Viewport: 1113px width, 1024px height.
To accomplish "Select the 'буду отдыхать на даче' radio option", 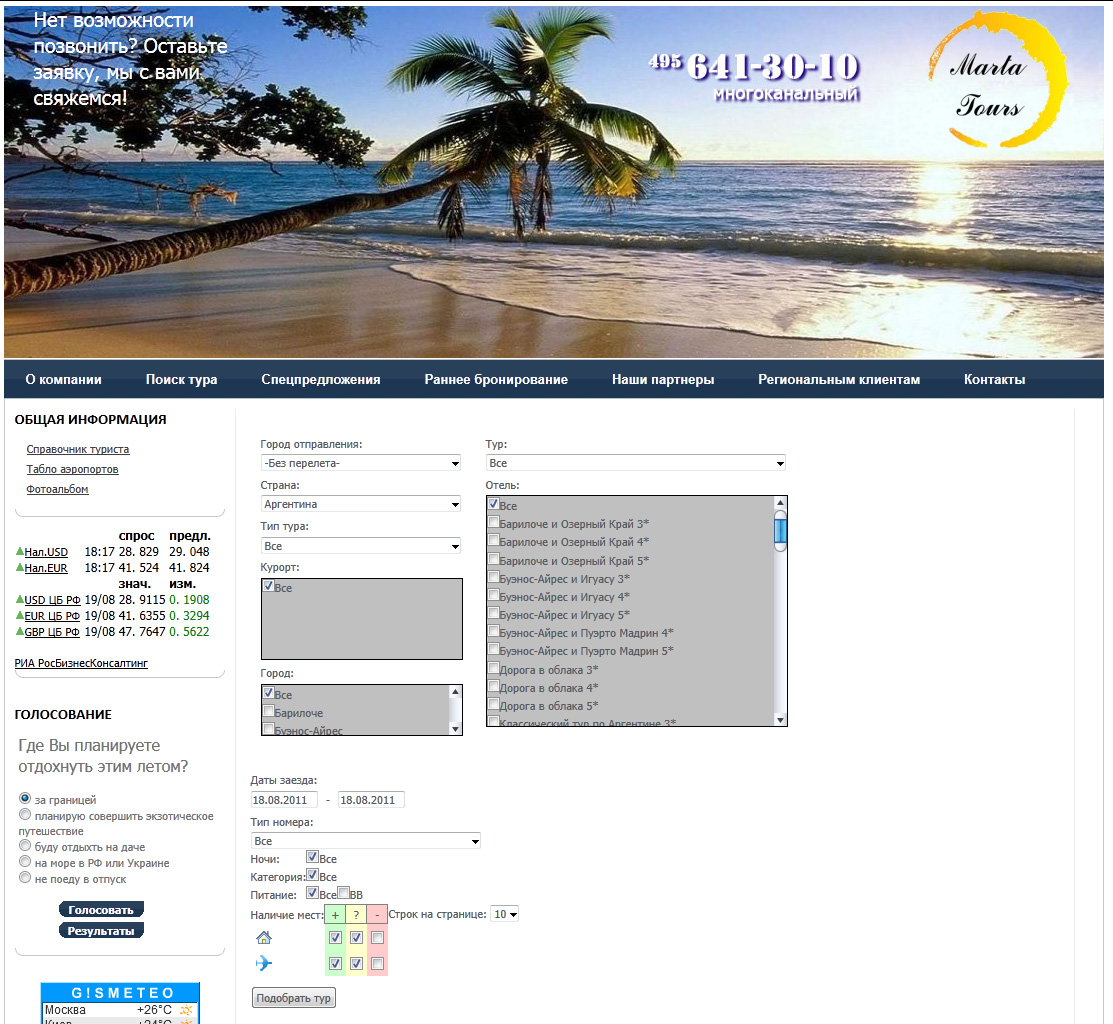I will tap(25, 846).
